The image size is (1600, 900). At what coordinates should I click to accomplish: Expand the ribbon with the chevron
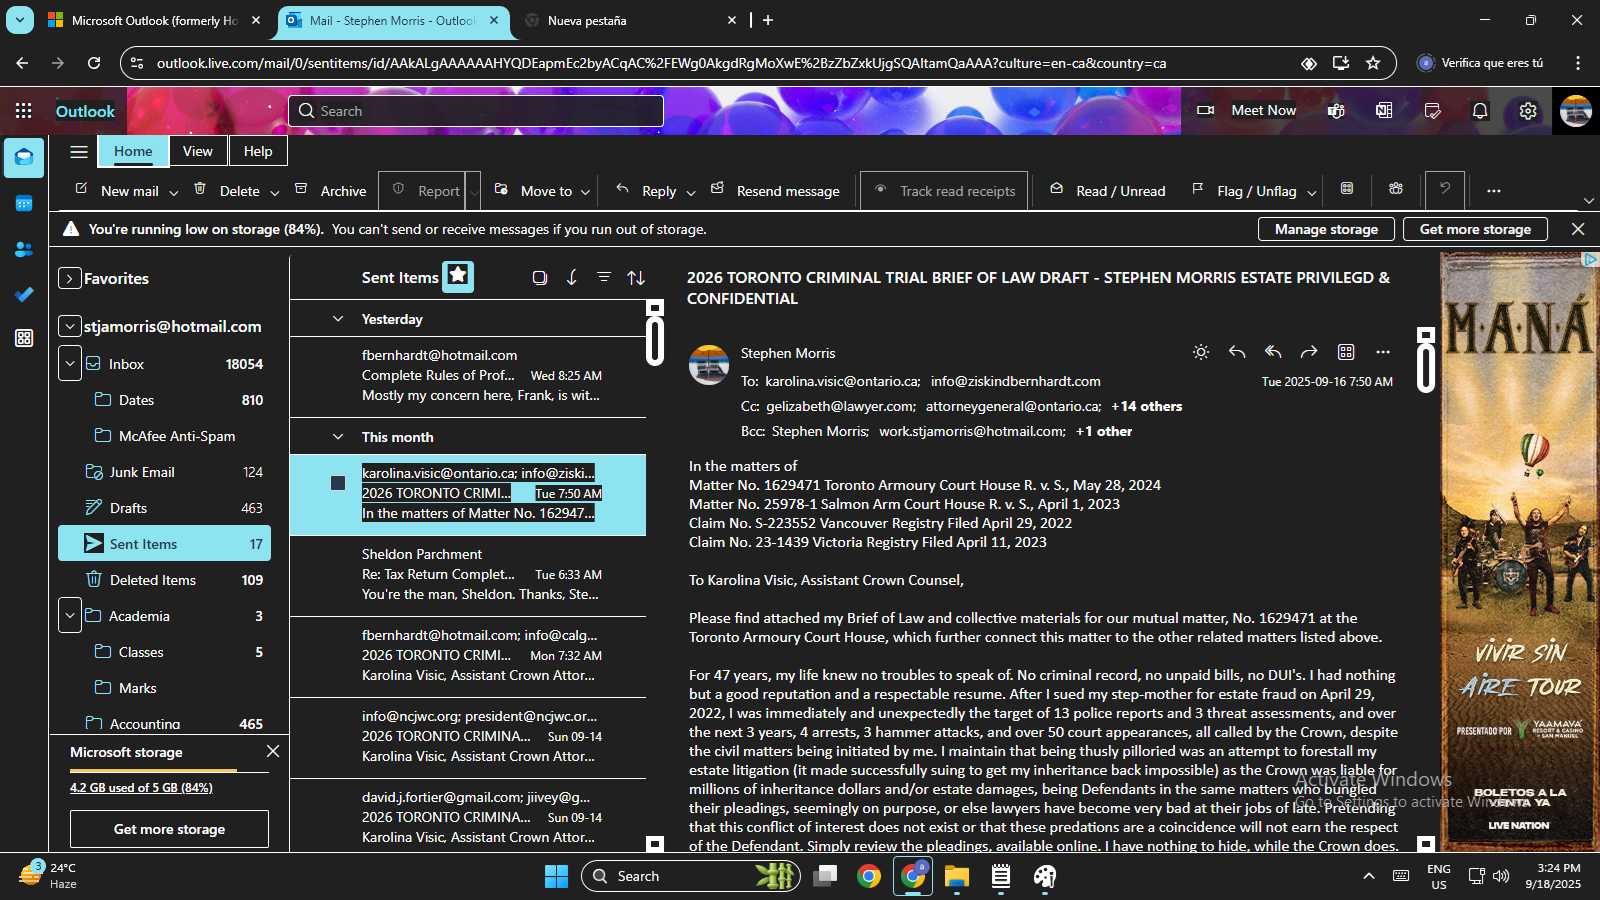tap(1589, 201)
